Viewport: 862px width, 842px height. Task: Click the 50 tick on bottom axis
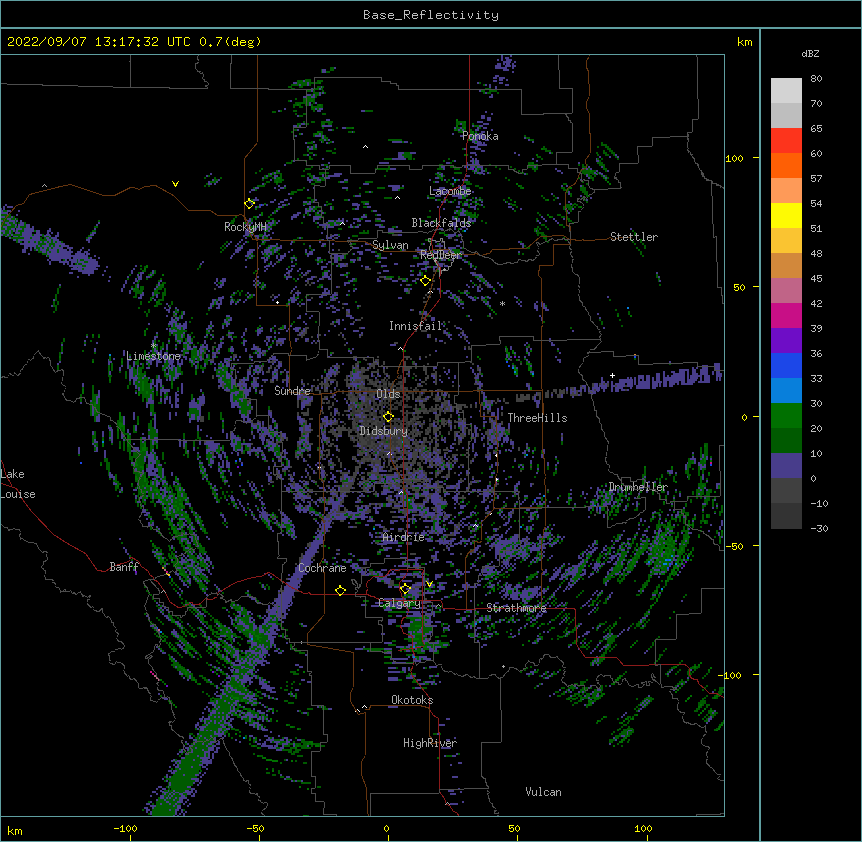tap(515, 828)
